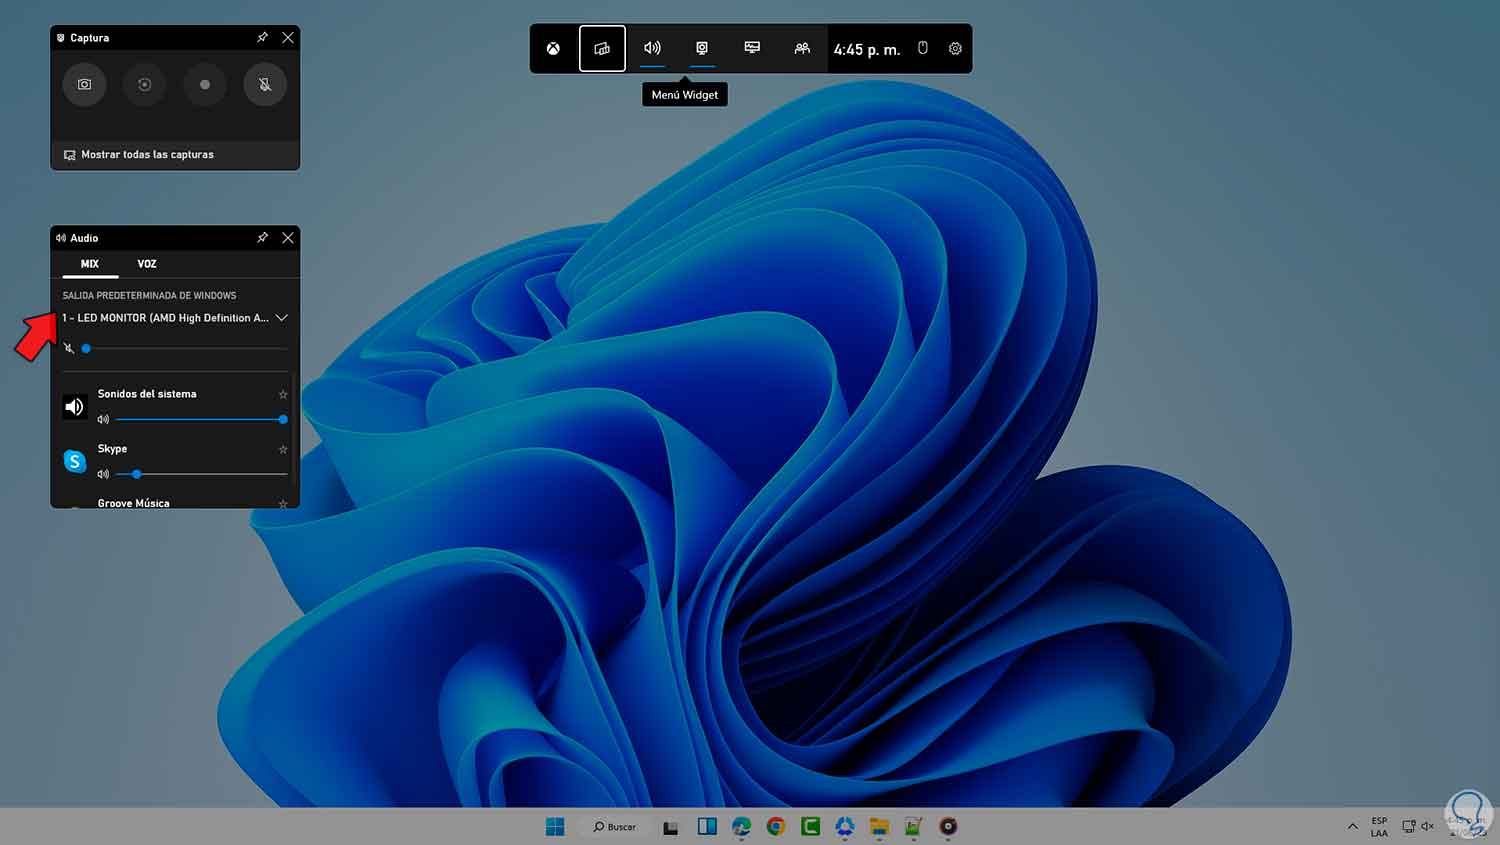Screen dimensions: 1500x845
Task: Favorite Sonidos del sistema with star
Action: pos(283,394)
